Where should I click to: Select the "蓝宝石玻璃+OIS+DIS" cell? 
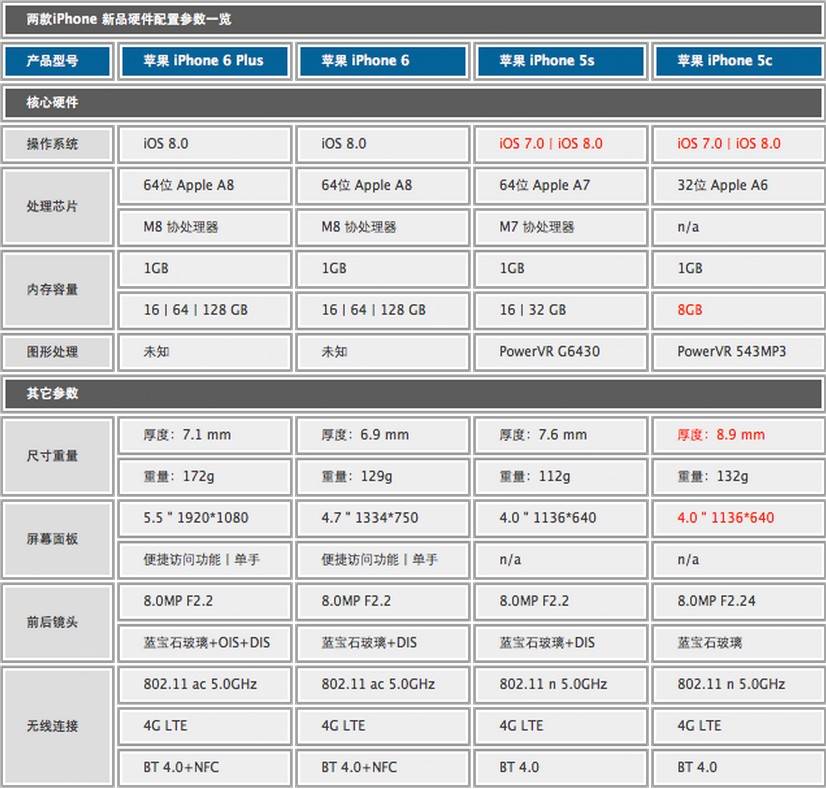point(206,643)
